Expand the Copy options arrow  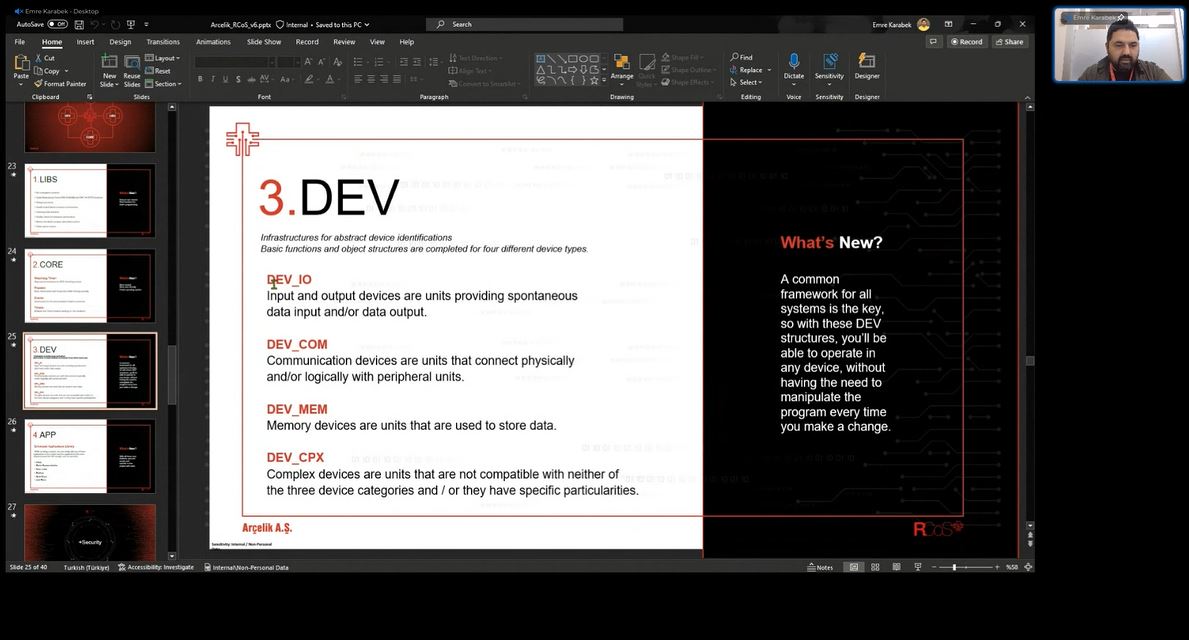click(67, 71)
